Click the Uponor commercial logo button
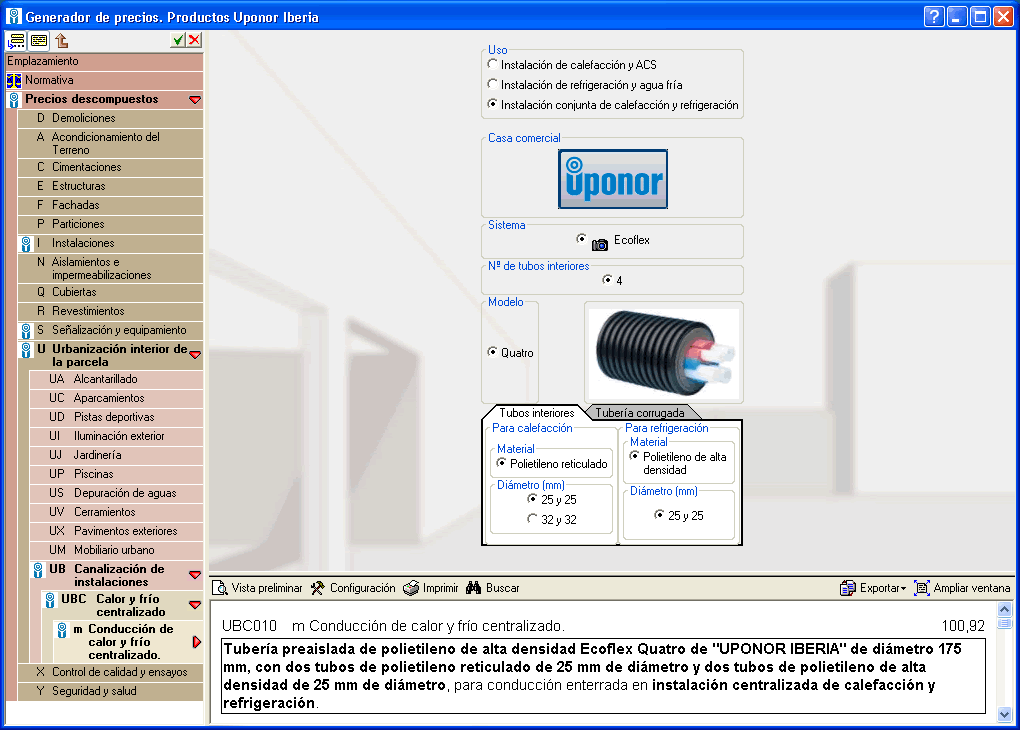The width and height of the screenshot is (1020, 730). [612, 179]
